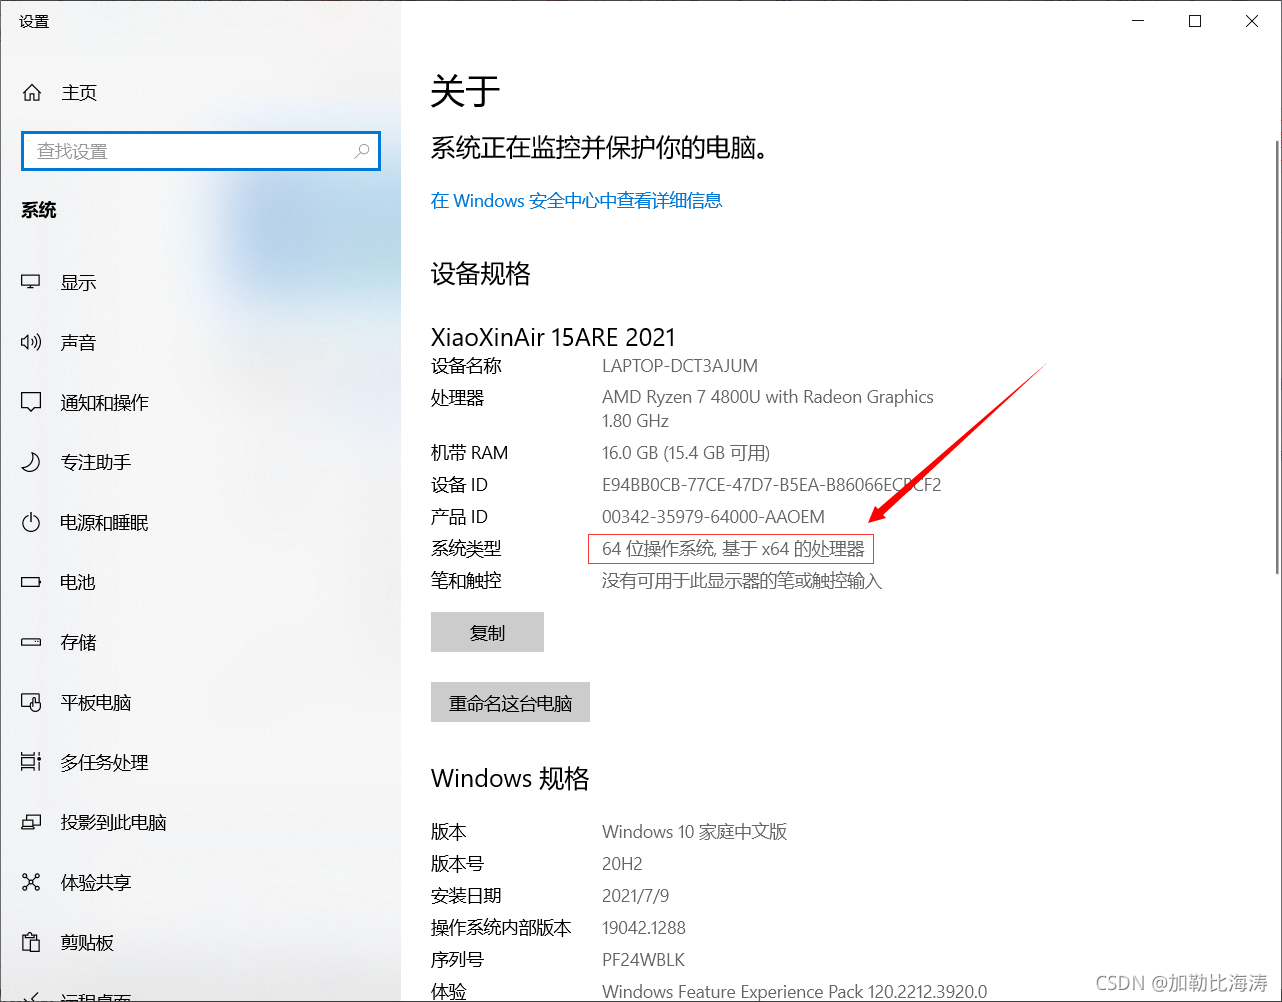The image size is (1282, 1002).
Task: Maximize the 设置 window
Action: point(1195,21)
